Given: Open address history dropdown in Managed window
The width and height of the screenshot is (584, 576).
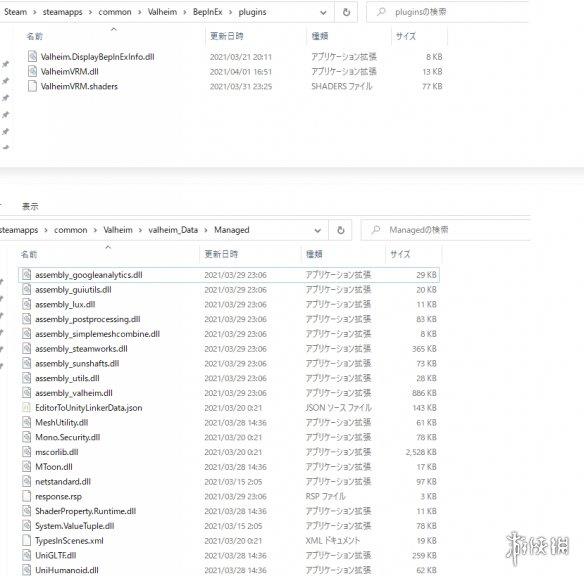Looking at the screenshot, I should coord(318,230).
